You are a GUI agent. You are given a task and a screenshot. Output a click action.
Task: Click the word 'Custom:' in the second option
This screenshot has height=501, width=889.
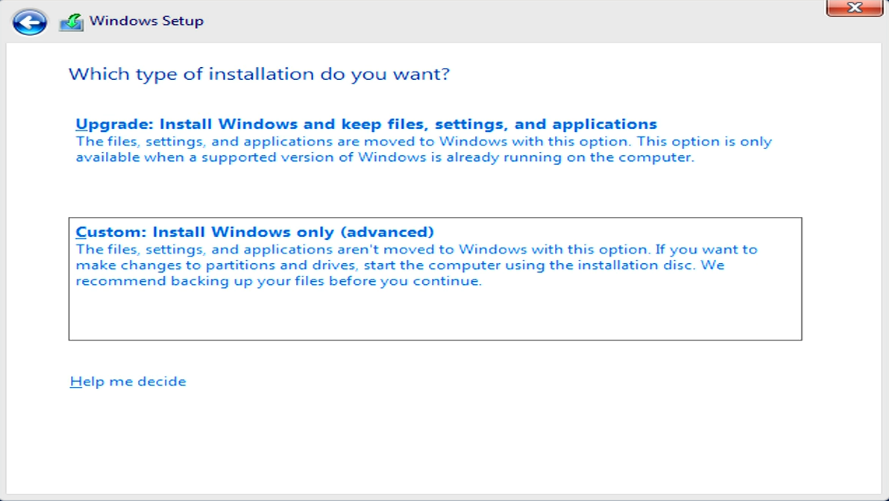point(111,232)
